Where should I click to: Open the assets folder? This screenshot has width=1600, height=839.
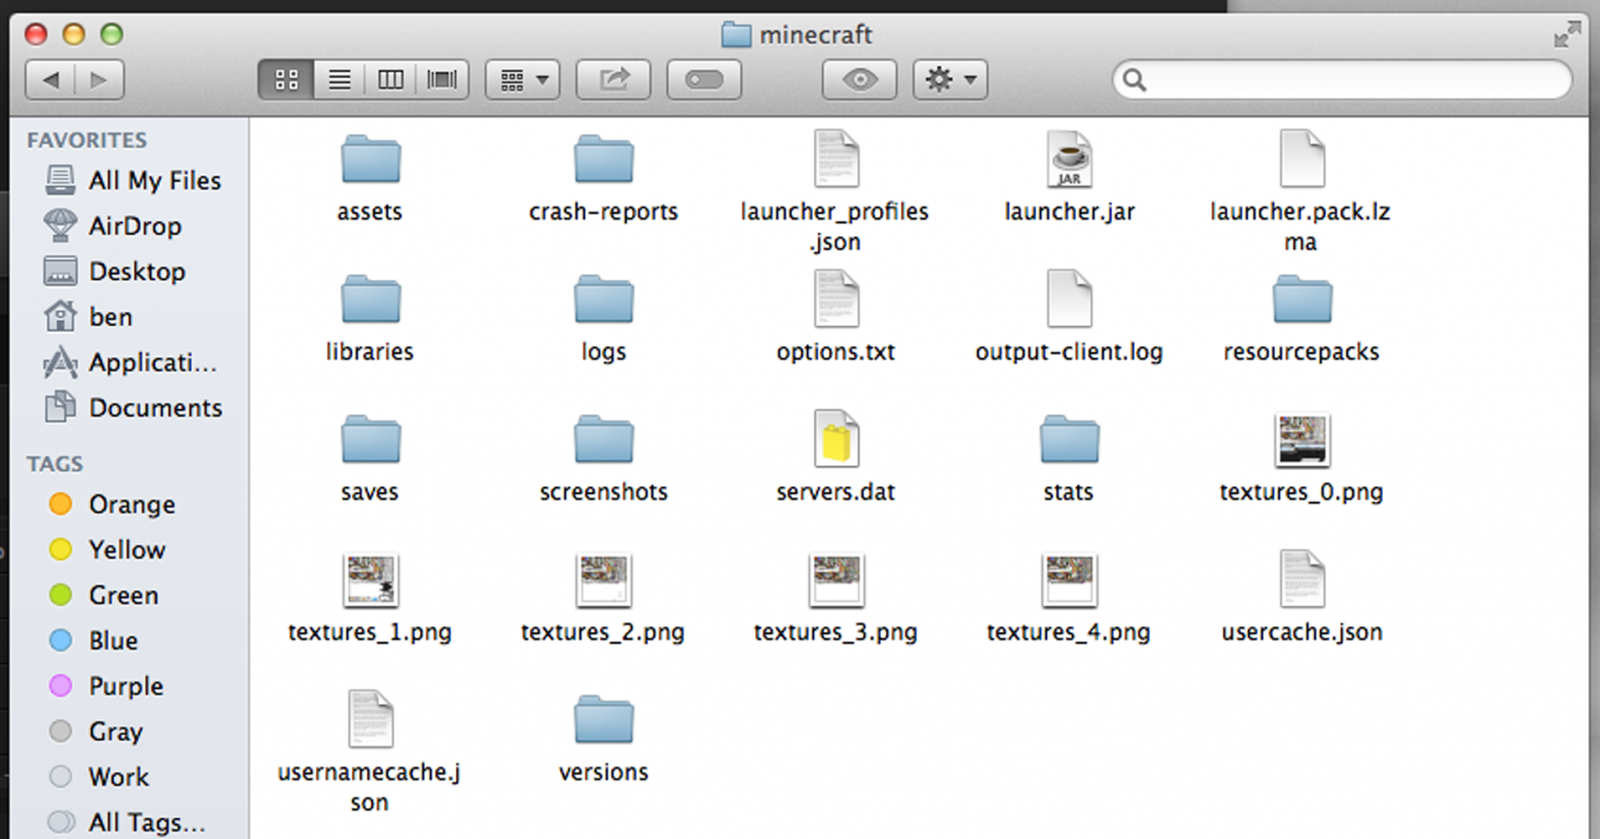pos(370,160)
